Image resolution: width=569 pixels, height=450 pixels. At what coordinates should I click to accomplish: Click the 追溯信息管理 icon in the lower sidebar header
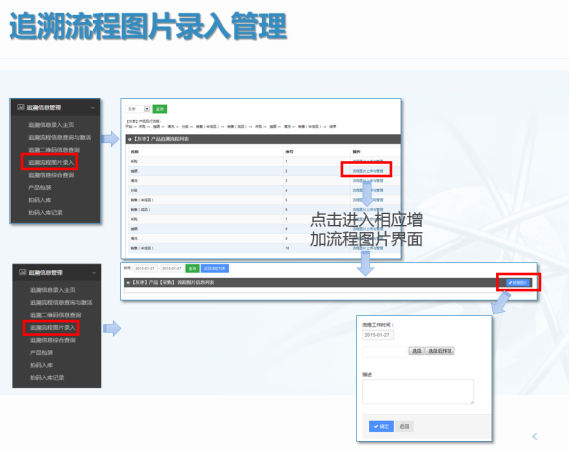[x=22, y=272]
